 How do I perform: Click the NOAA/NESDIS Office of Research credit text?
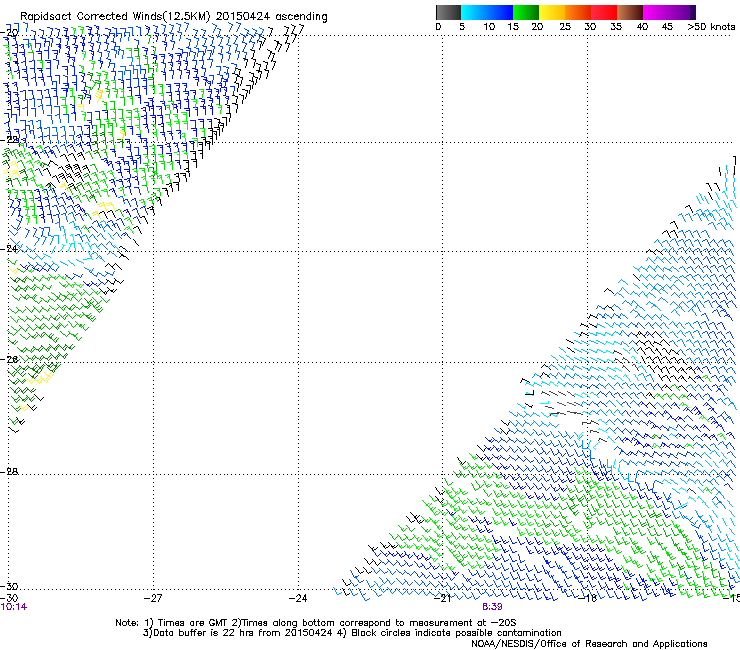point(589,644)
